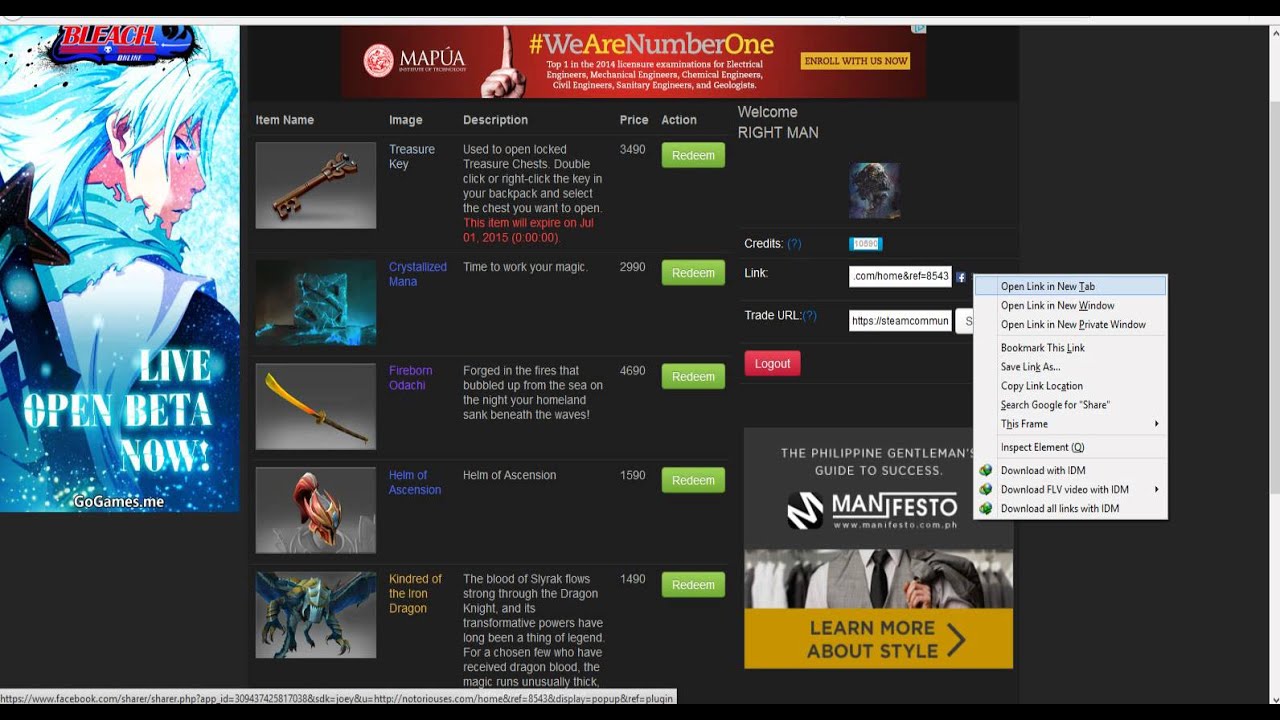Click the GoGames.me text on Bleach ad

click(x=118, y=501)
